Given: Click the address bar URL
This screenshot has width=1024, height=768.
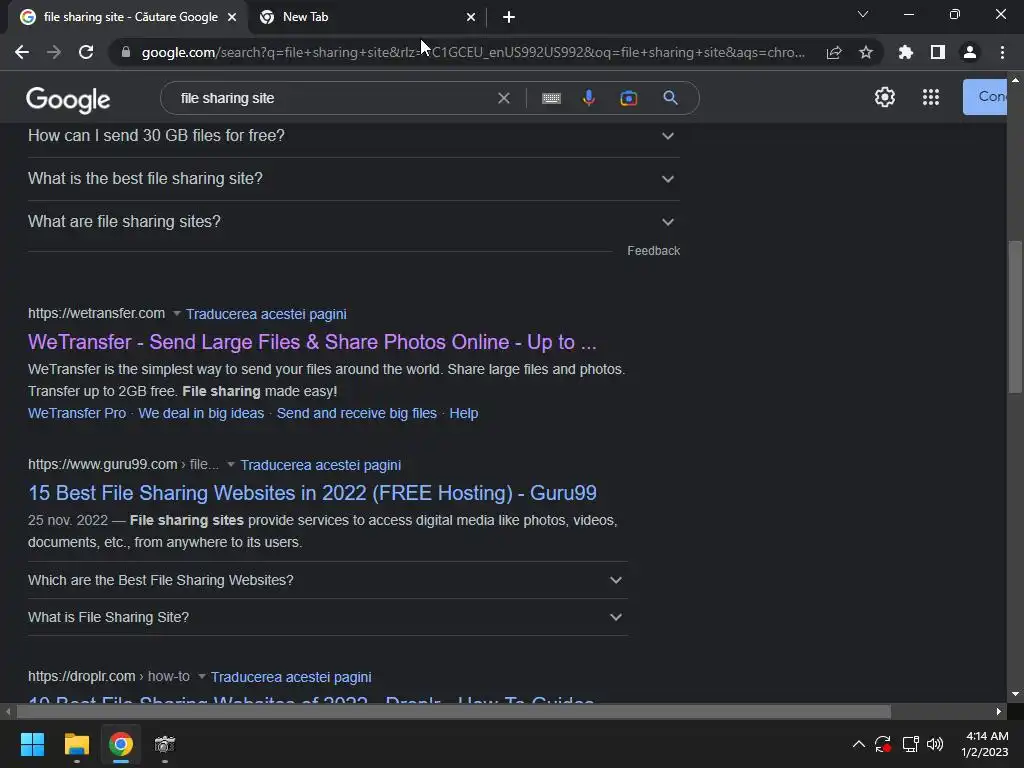Looking at the screenshot, I should [473, 52].
